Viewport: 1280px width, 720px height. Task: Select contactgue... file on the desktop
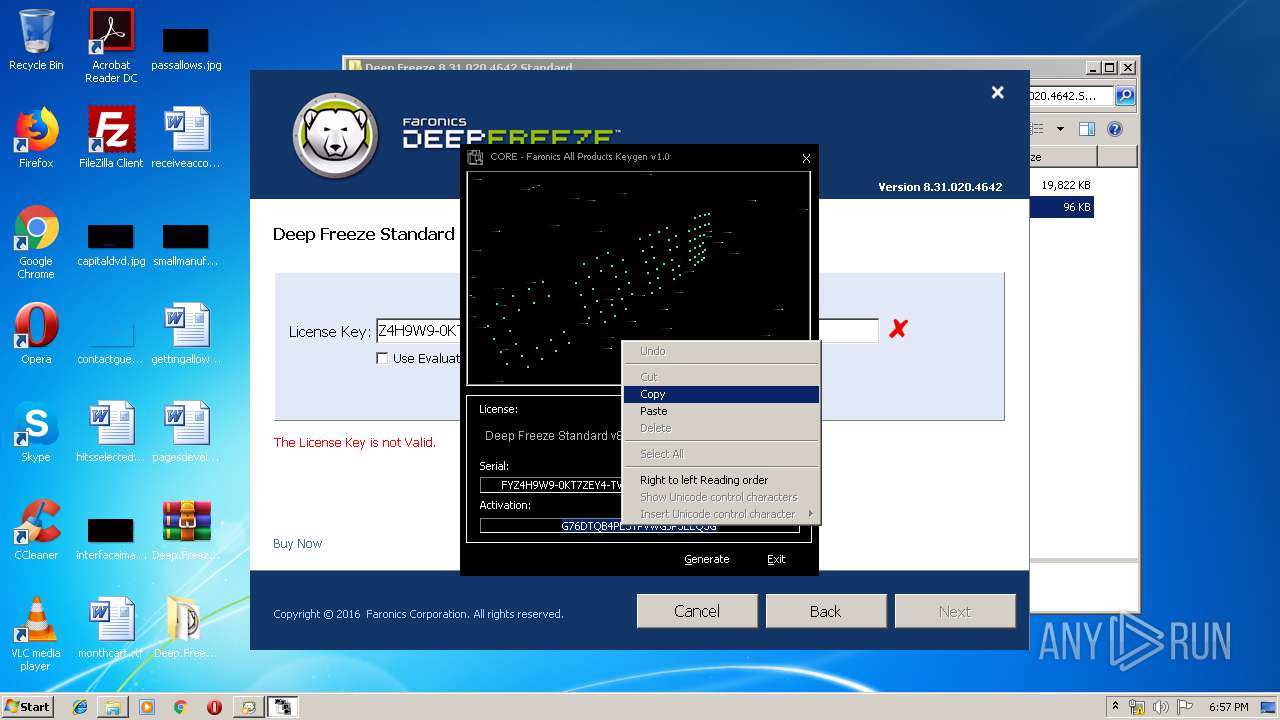click(111, 342)
